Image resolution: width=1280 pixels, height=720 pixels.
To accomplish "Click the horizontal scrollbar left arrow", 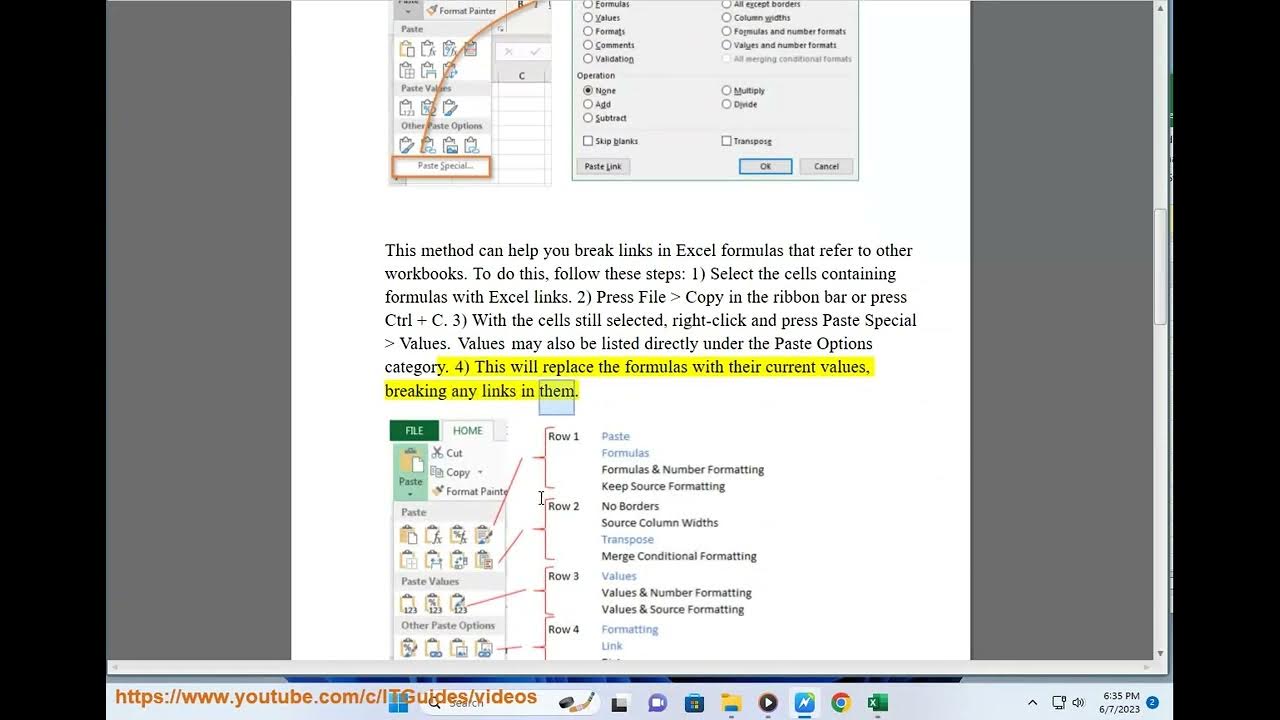I will pyautogui.click(x=113, y=667).
